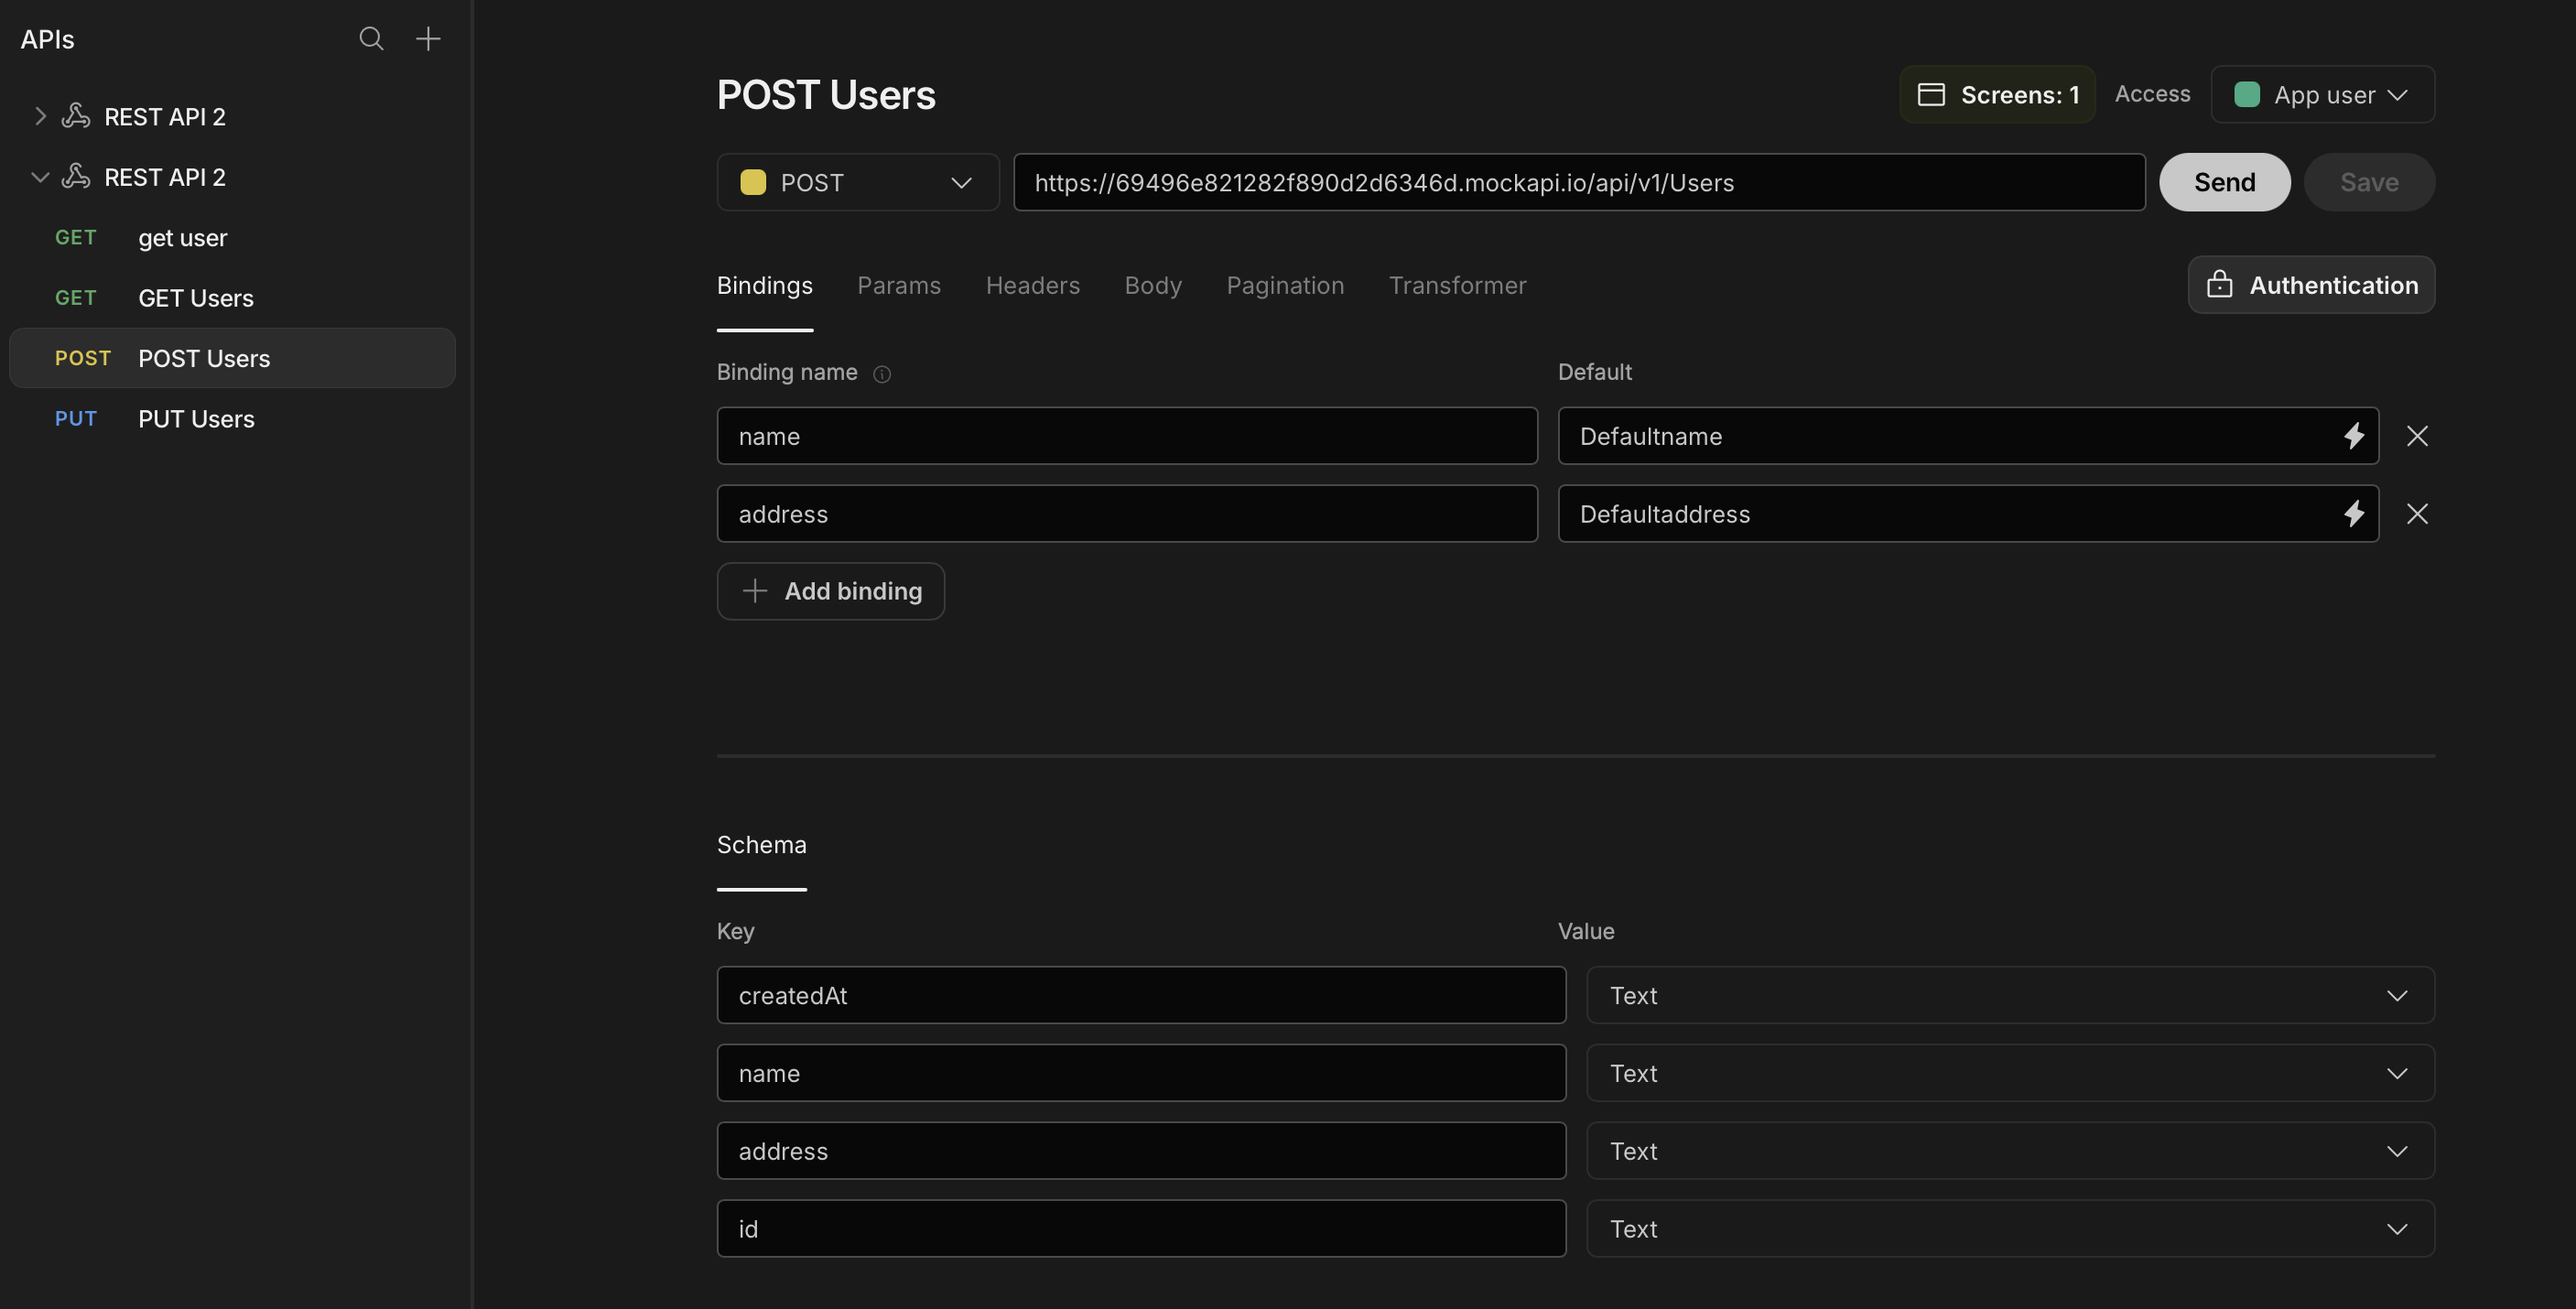Screen dimensions: 2576x1309
Task: Select PUT Users in the sidebar
Action: pyautogui.click(x=196, y=419)
